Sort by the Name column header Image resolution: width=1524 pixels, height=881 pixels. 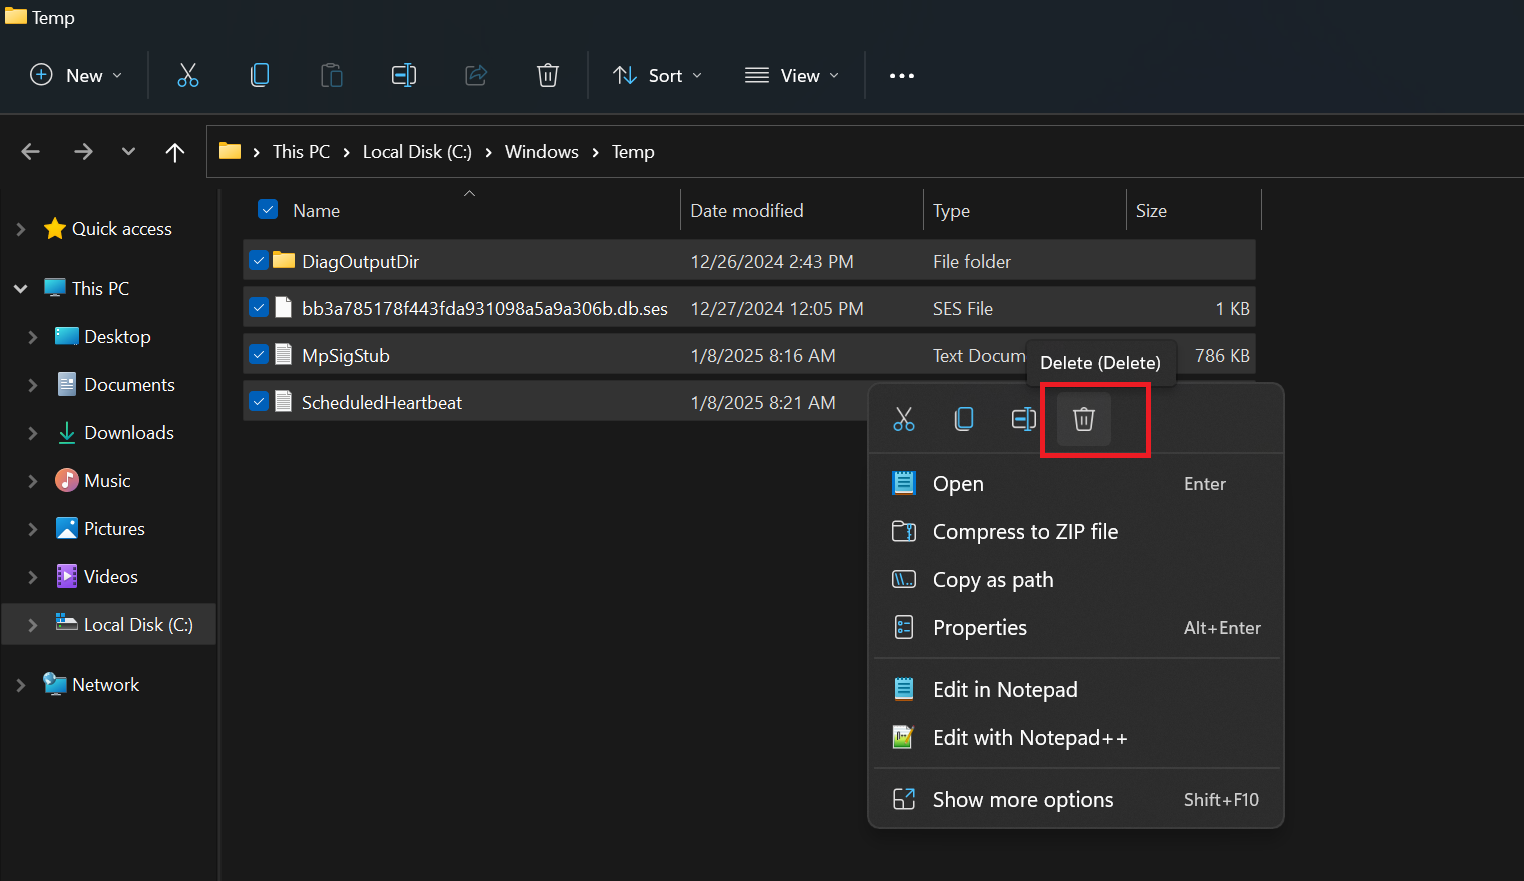click(x=316, y=211)
